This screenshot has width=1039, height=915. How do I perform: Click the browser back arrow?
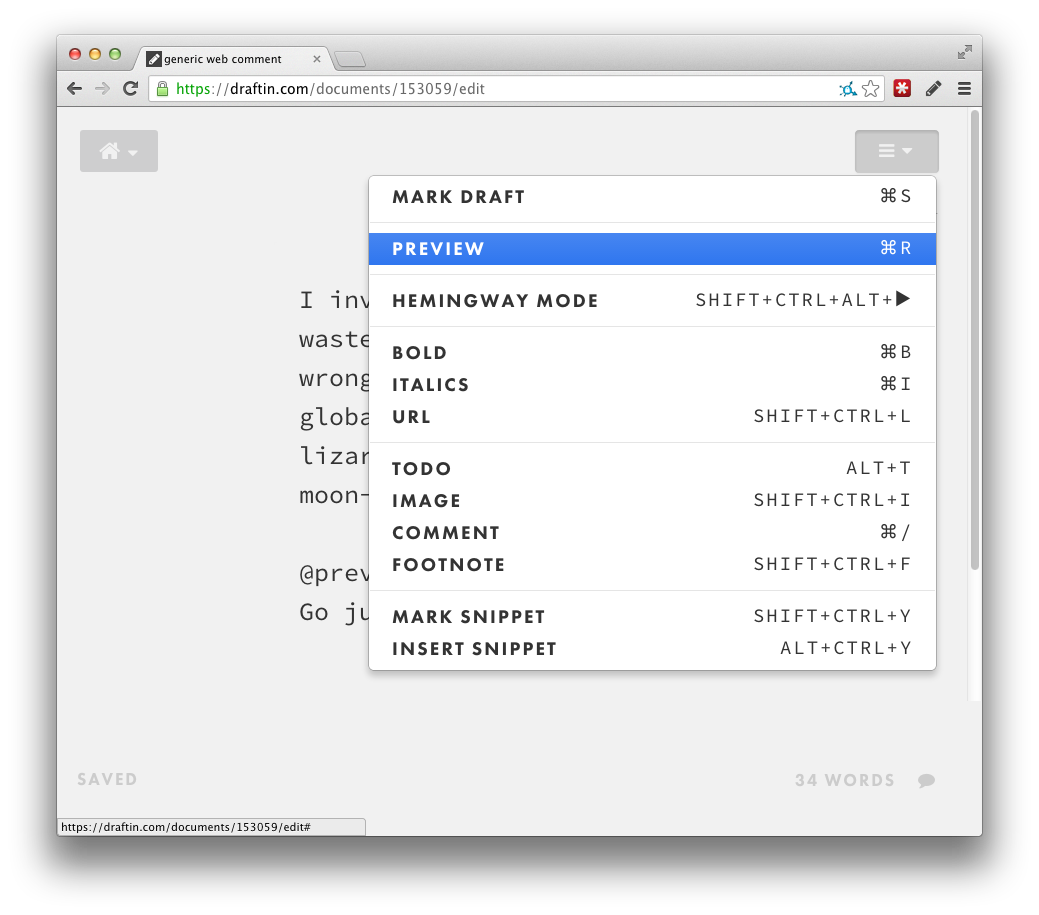pos(75,89)
